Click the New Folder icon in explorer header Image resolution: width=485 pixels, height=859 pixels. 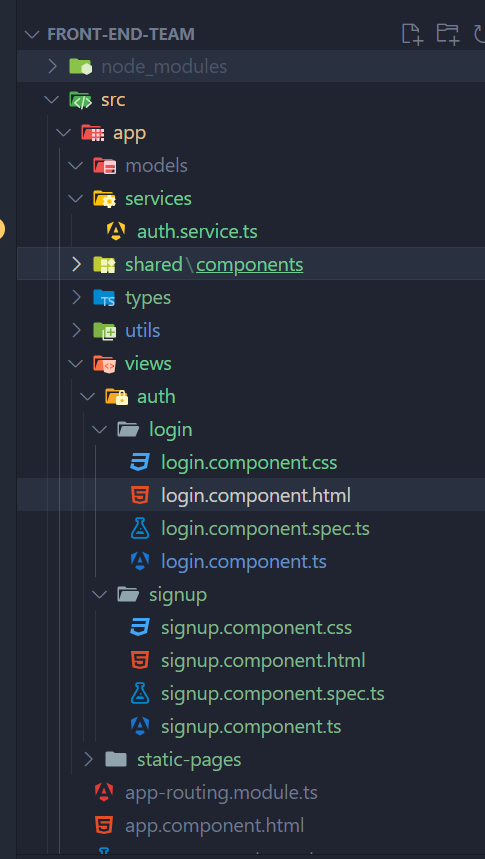(x=447, y=34)
